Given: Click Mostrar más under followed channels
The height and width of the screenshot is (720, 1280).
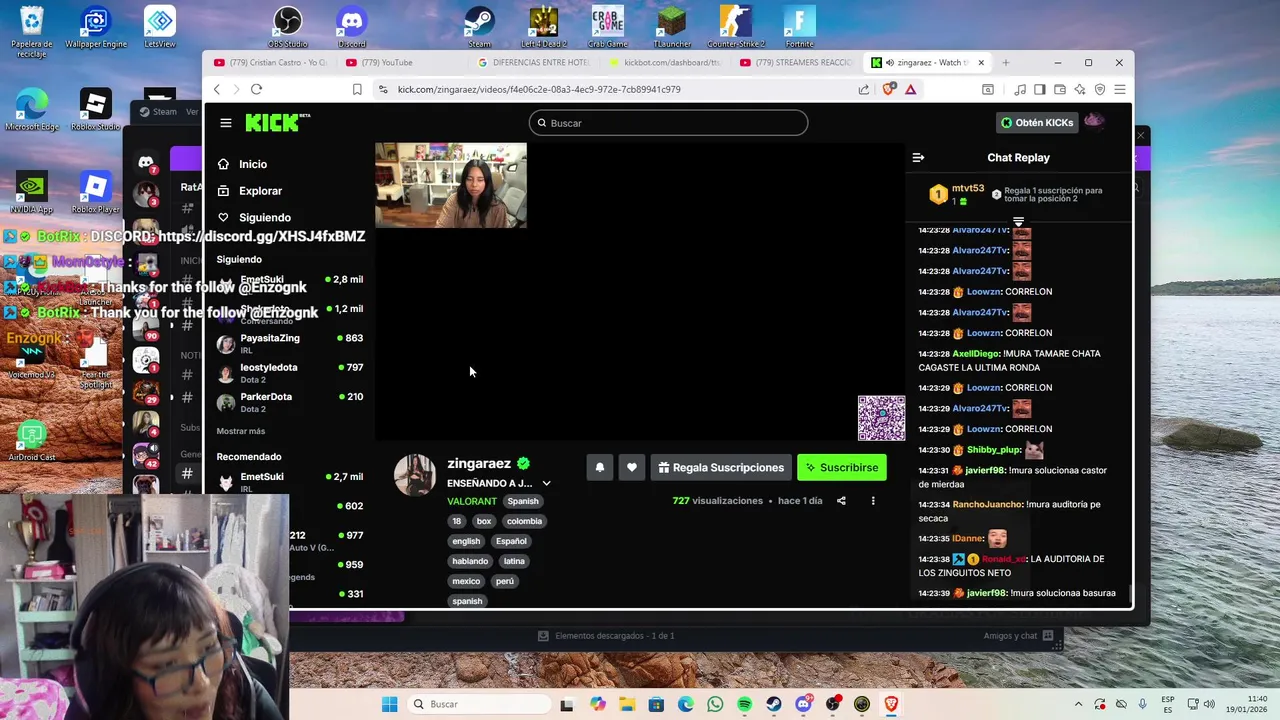Looking at the screenshot, I should click(x=241, y=431).
